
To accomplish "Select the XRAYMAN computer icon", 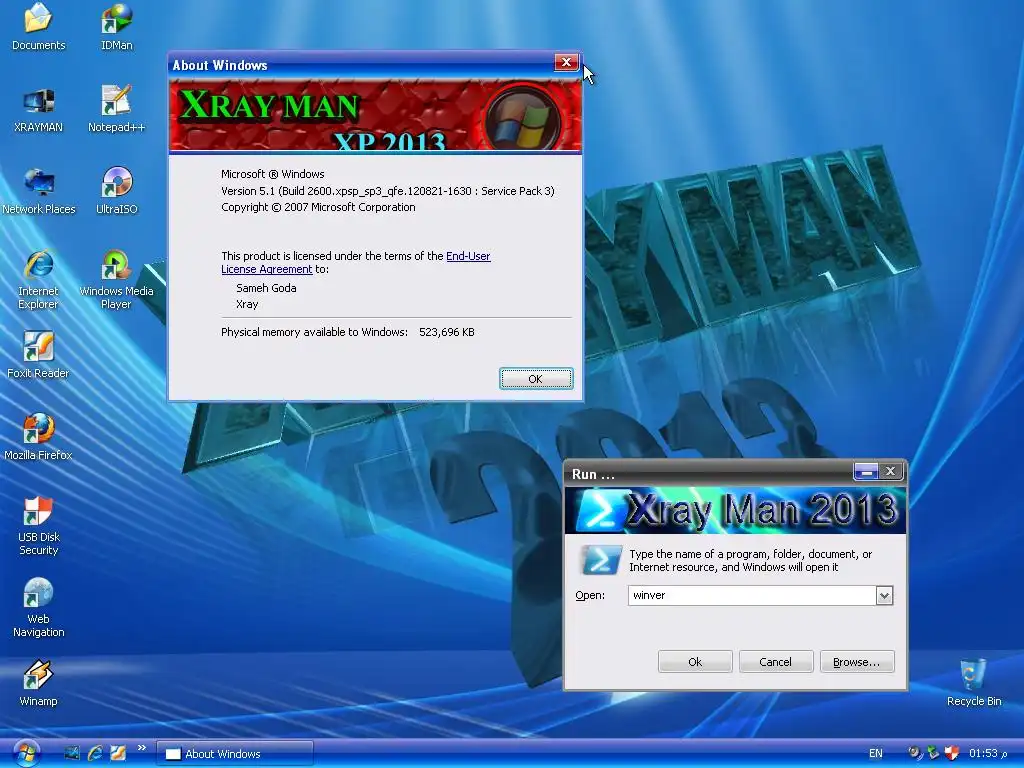I will (x=39, y=109).
